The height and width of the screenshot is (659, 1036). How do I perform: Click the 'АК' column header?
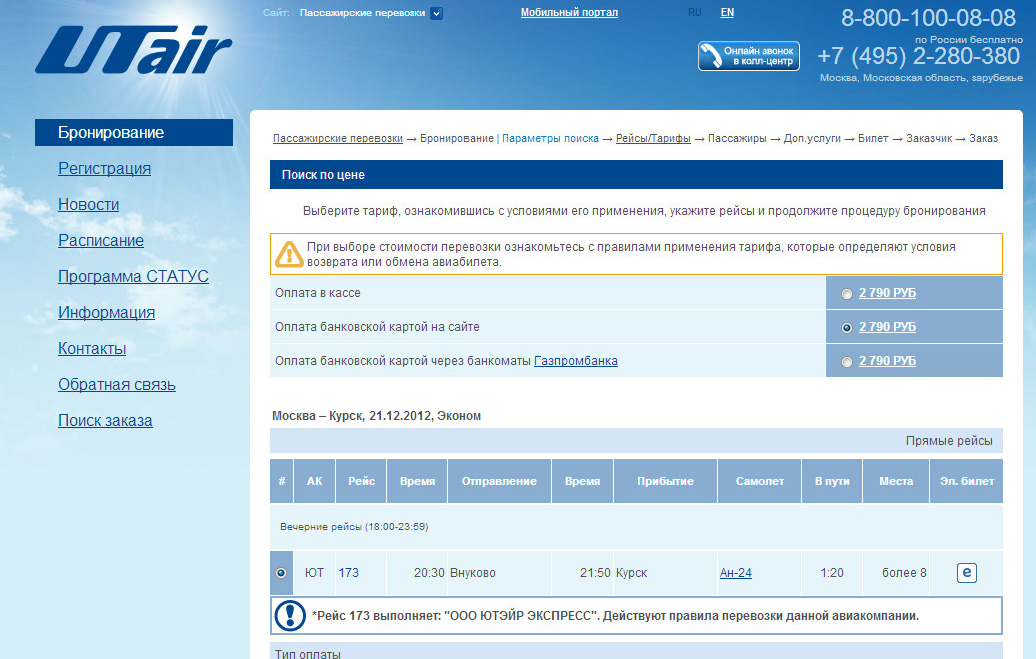click(x=314, y=481)
